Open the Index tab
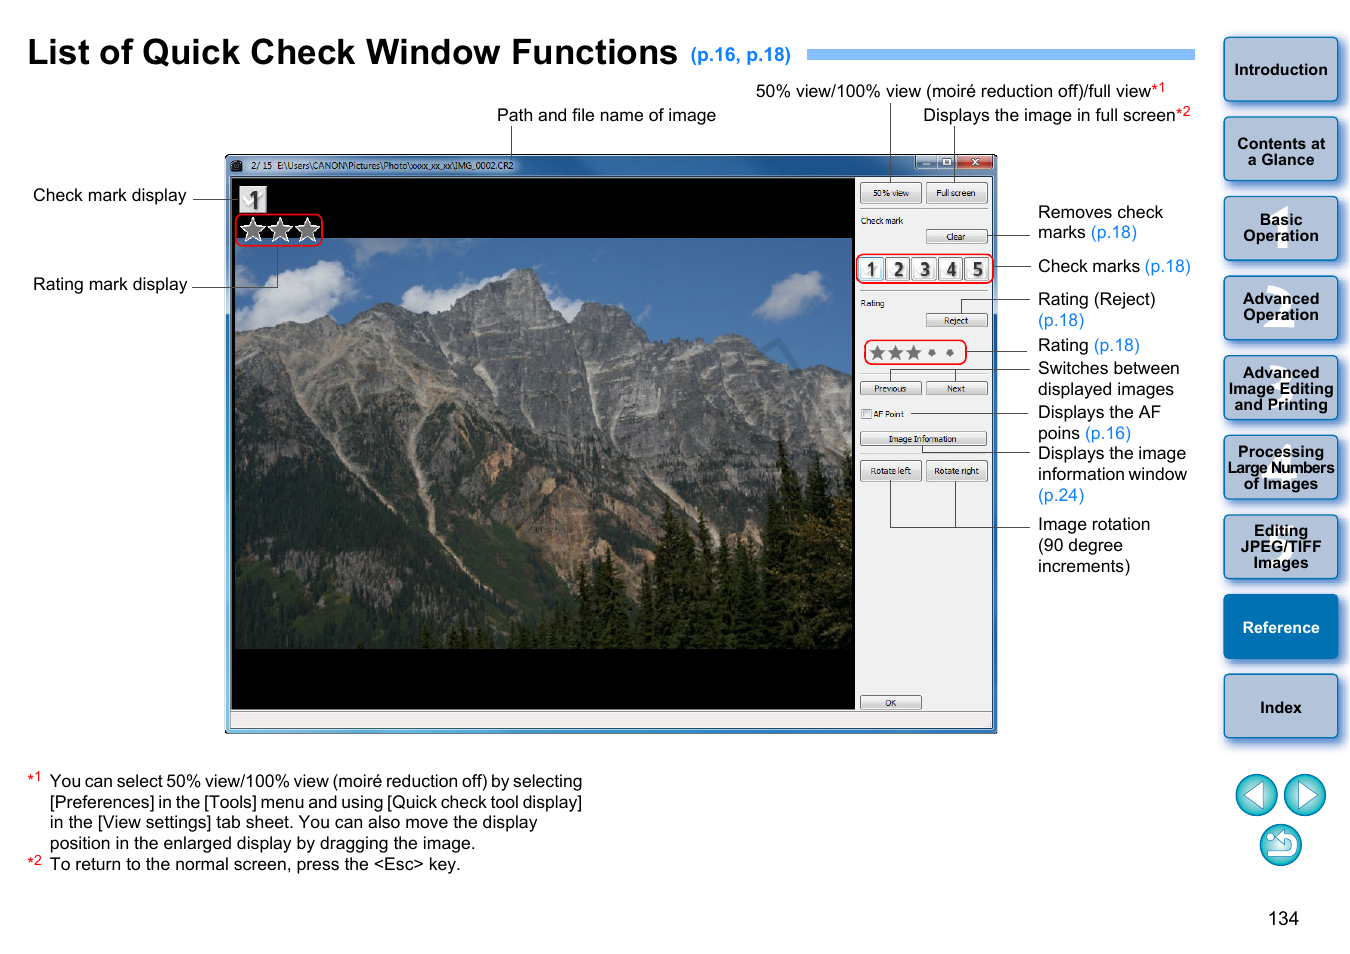This screenshot has height=954, width=1350. [x=1281, y=707]
